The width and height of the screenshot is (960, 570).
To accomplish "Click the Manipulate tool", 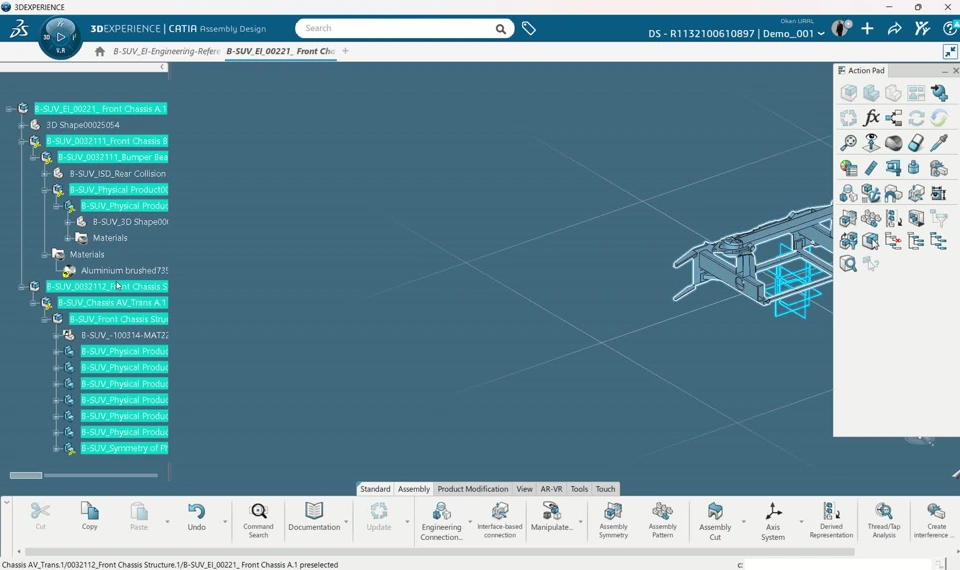I will coord(552,516).
